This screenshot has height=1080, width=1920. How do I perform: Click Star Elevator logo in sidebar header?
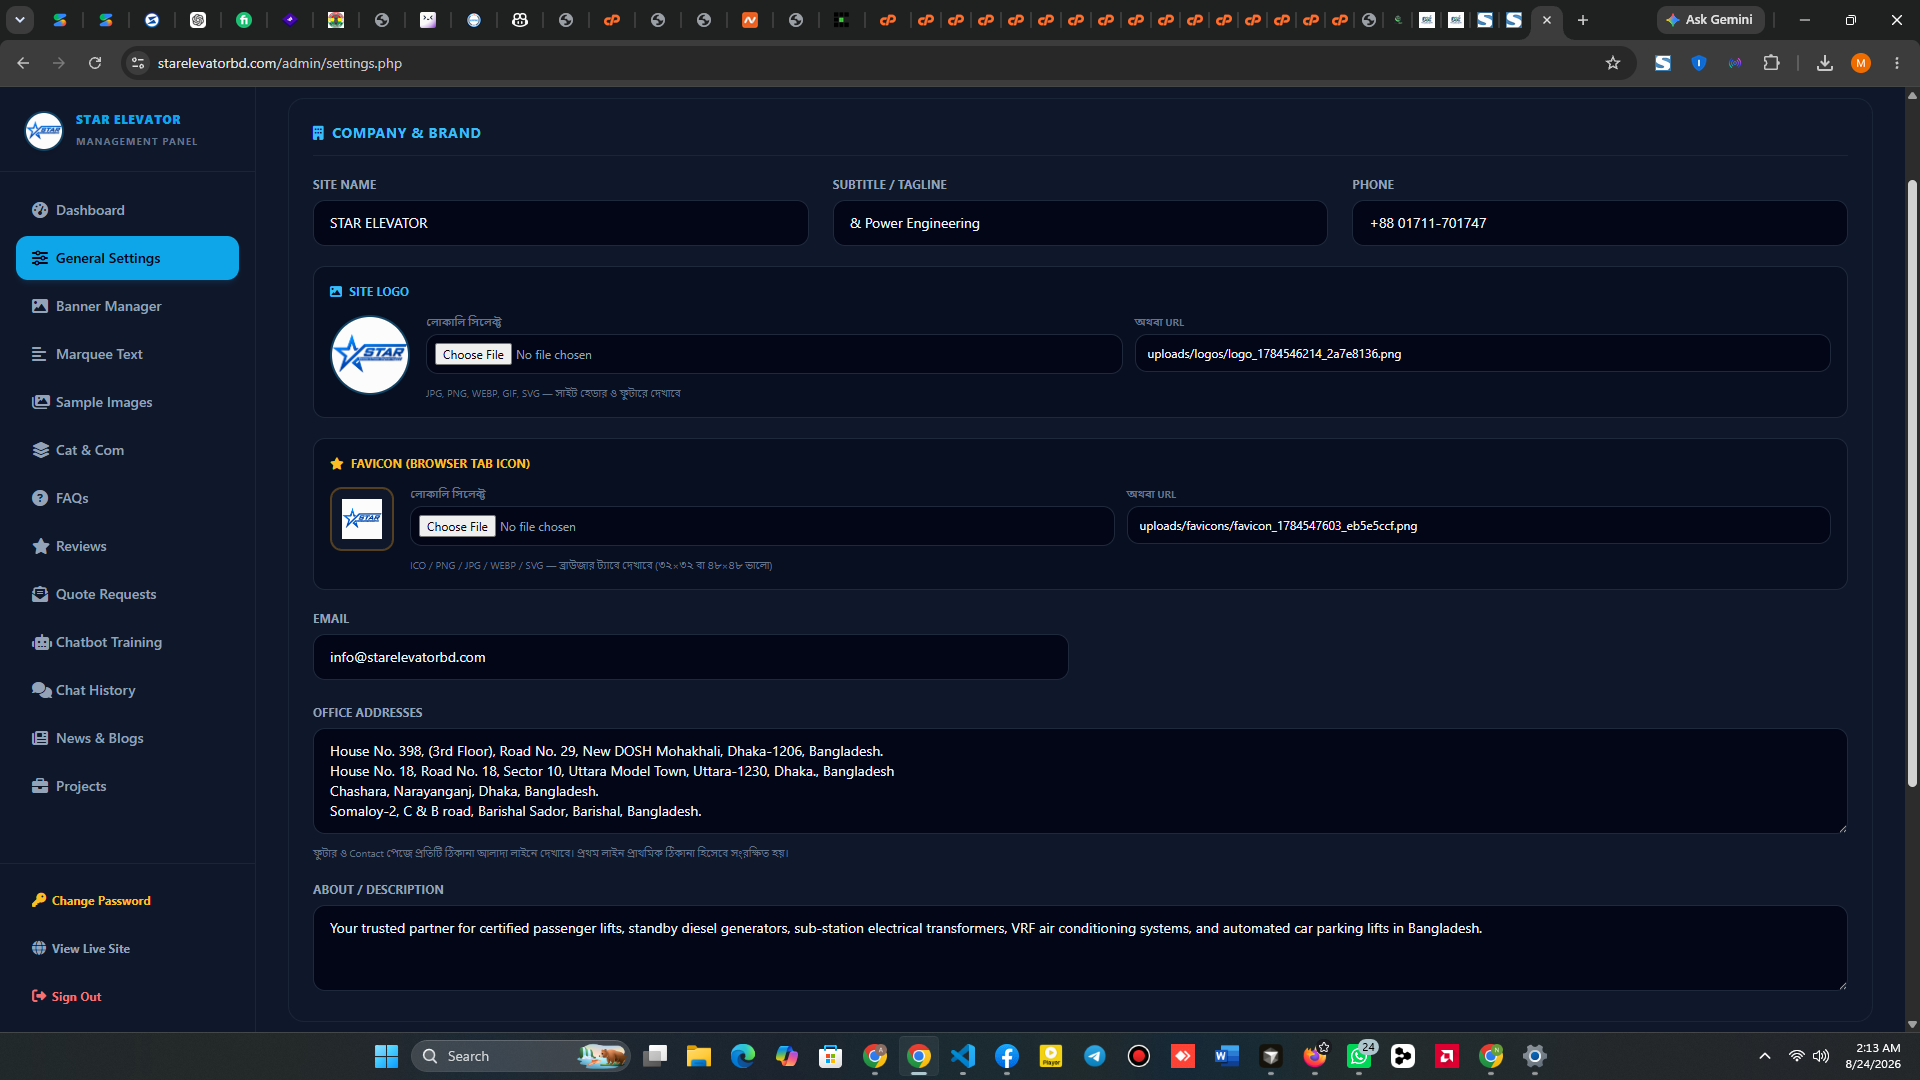click(44, 130)
